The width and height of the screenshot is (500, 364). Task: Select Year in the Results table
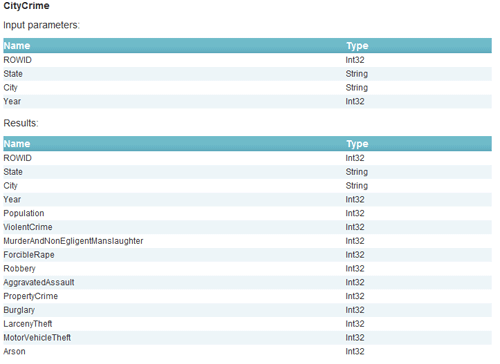click(12, 199)
